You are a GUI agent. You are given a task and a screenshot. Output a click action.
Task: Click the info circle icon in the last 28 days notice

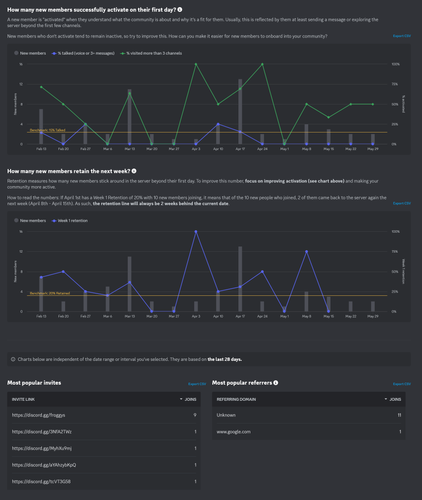pos(13,359)
